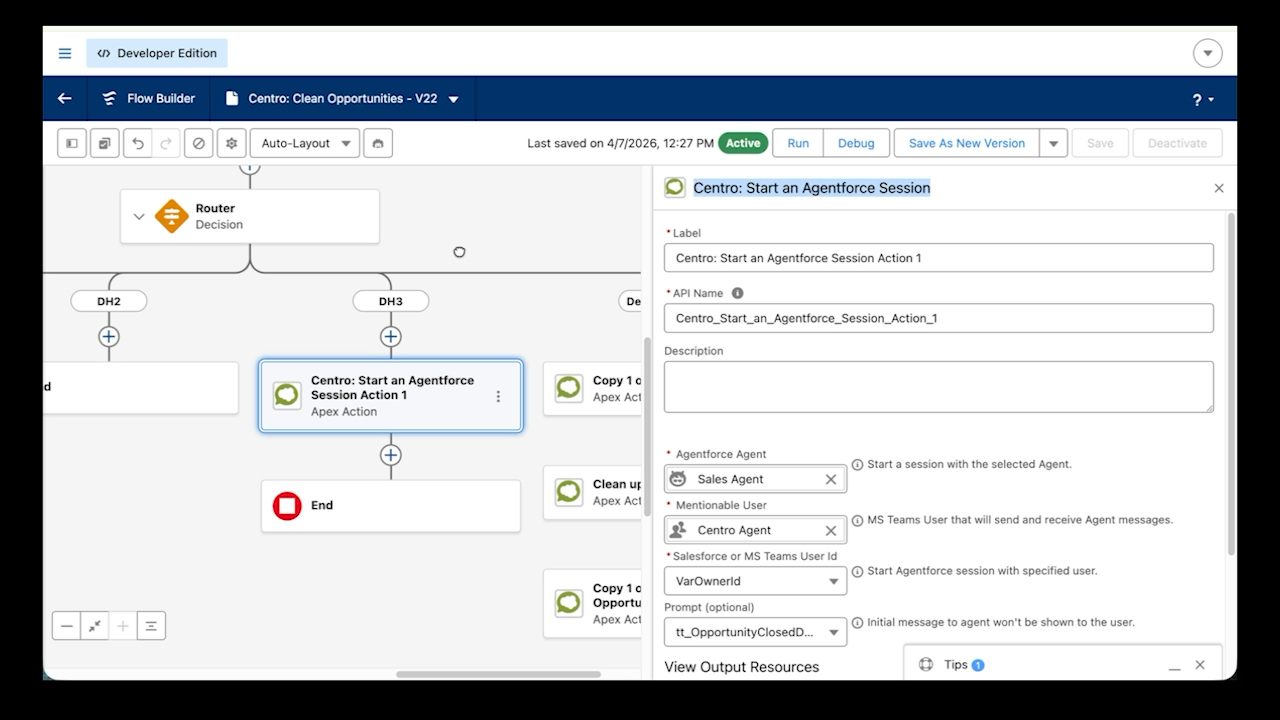Minimize the Tips panel

[x=1175, y=665]
